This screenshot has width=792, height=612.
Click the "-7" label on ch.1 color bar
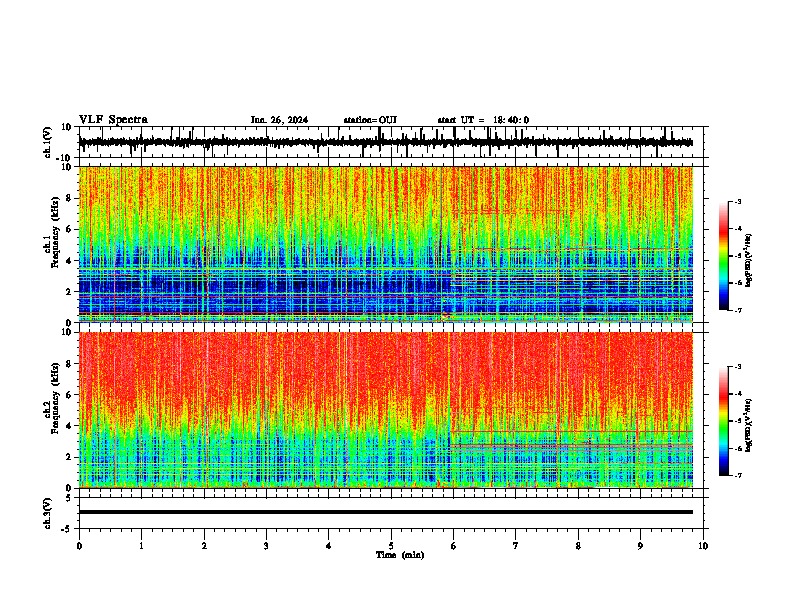737,310
